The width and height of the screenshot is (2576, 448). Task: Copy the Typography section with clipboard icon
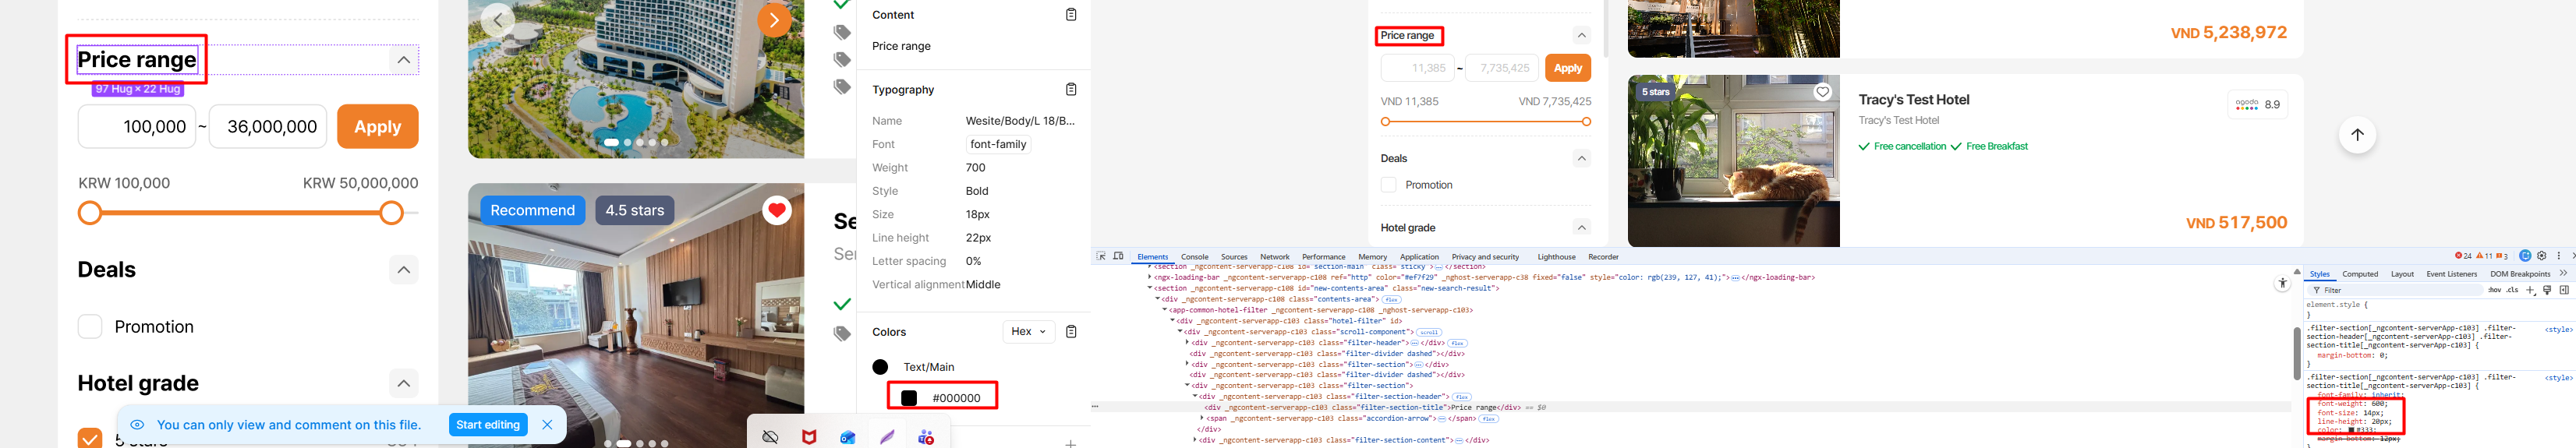1071,90
